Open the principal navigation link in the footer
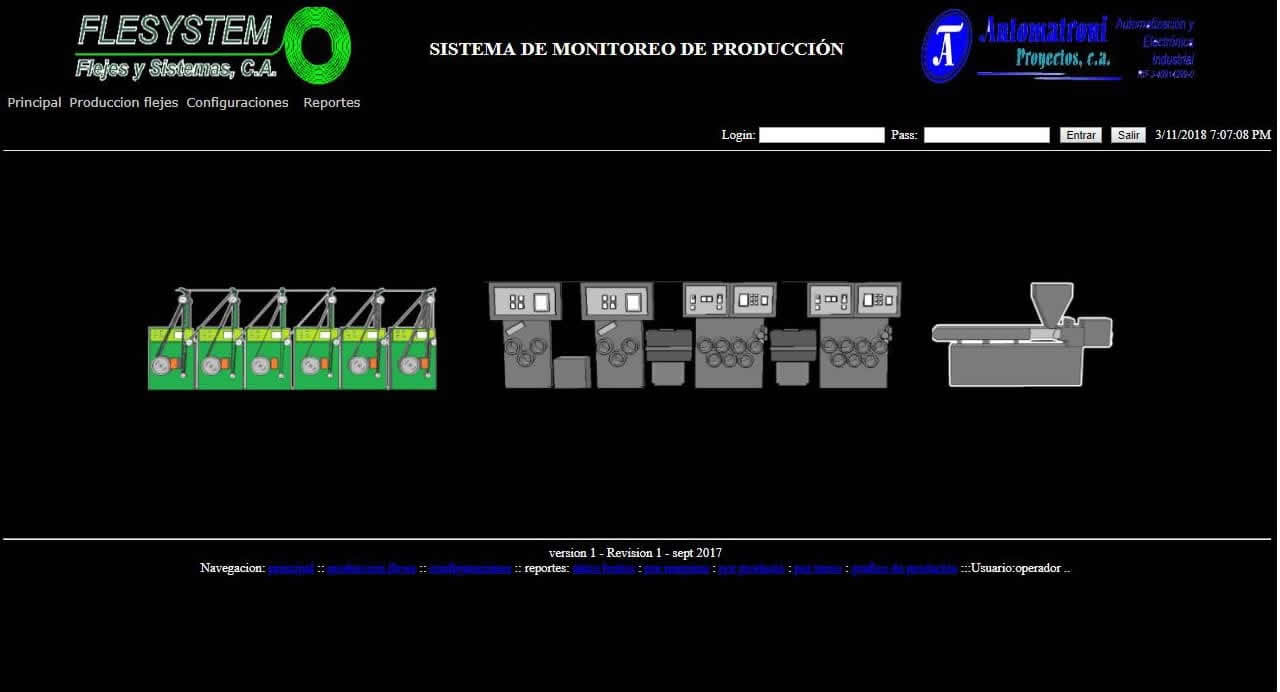The image size is (1280, 692). click(x=290, y=567)
